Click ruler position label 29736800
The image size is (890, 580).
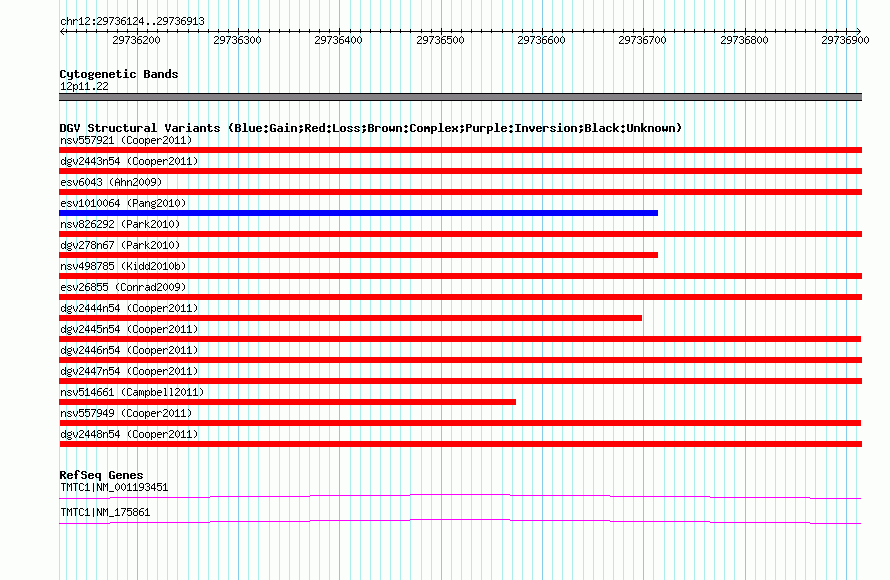pos(744,40)
